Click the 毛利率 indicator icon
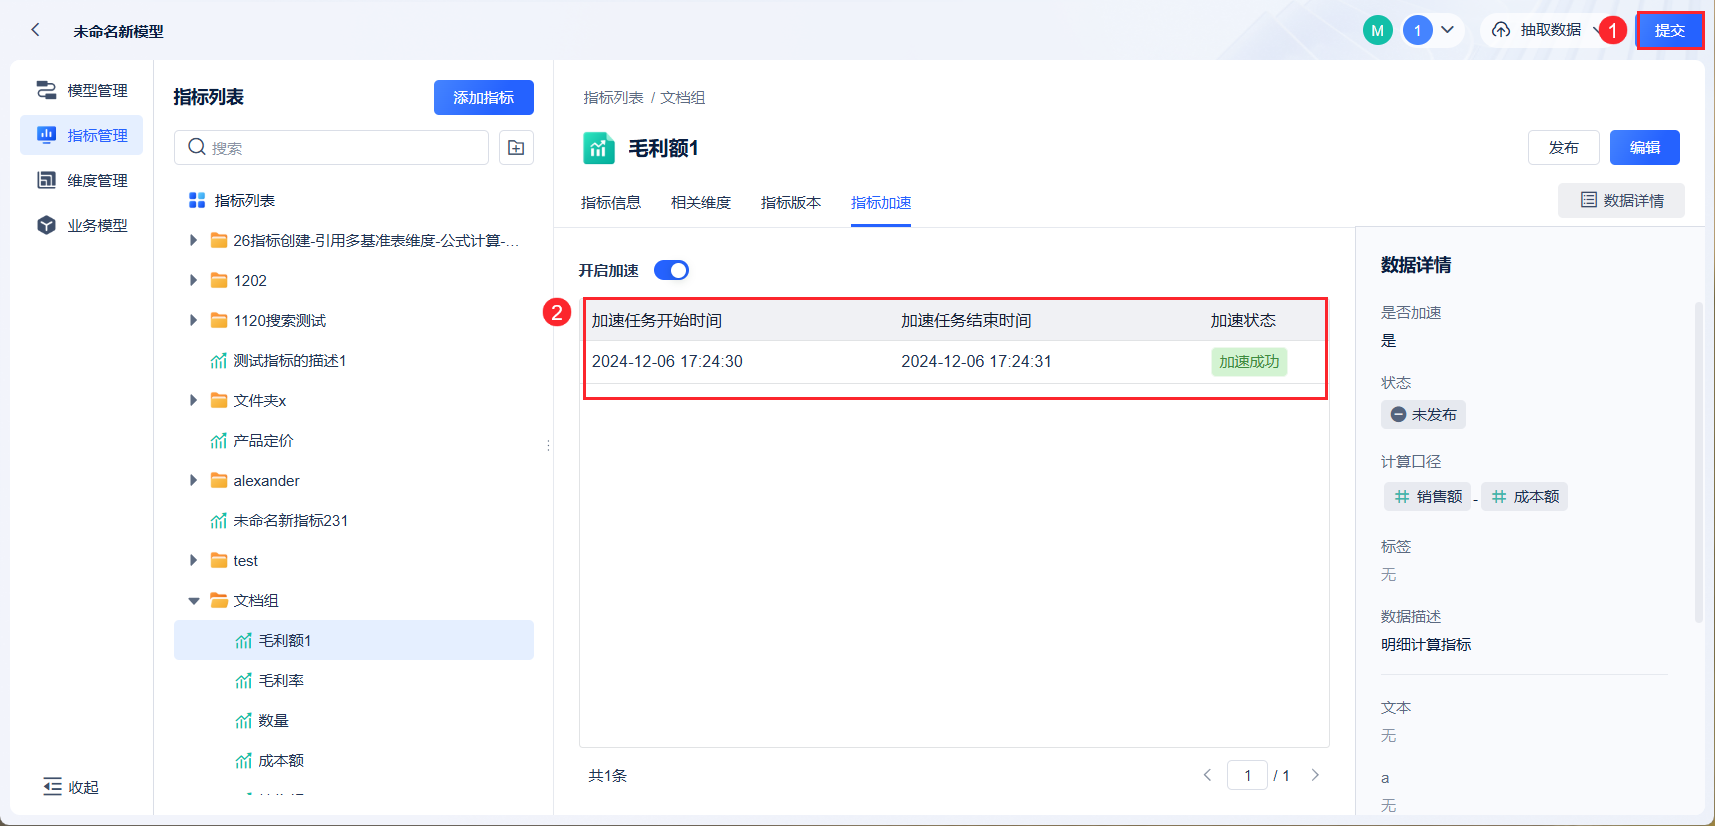Image resolution: width=1715 pixels, height=826 pixels. pyautogui.click(x=244, y=680)
